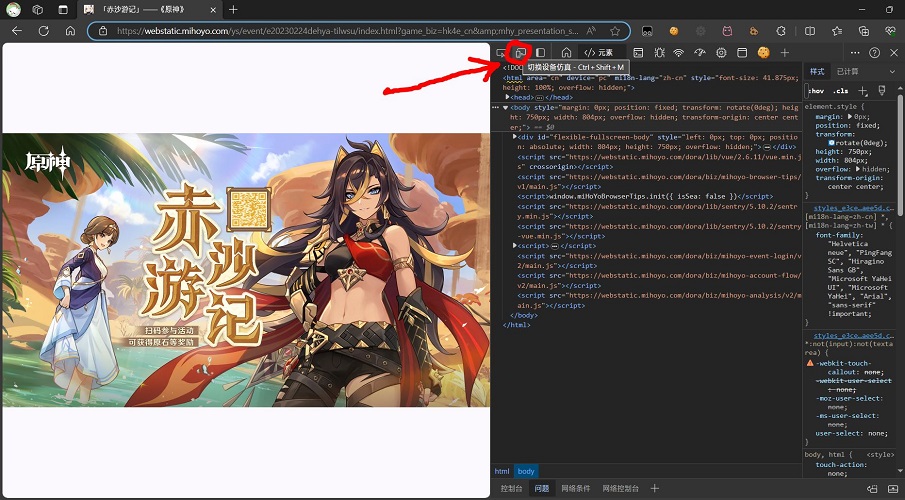Open the Network wifi icon panel
The image size is (905, 500).
[679, 52]
